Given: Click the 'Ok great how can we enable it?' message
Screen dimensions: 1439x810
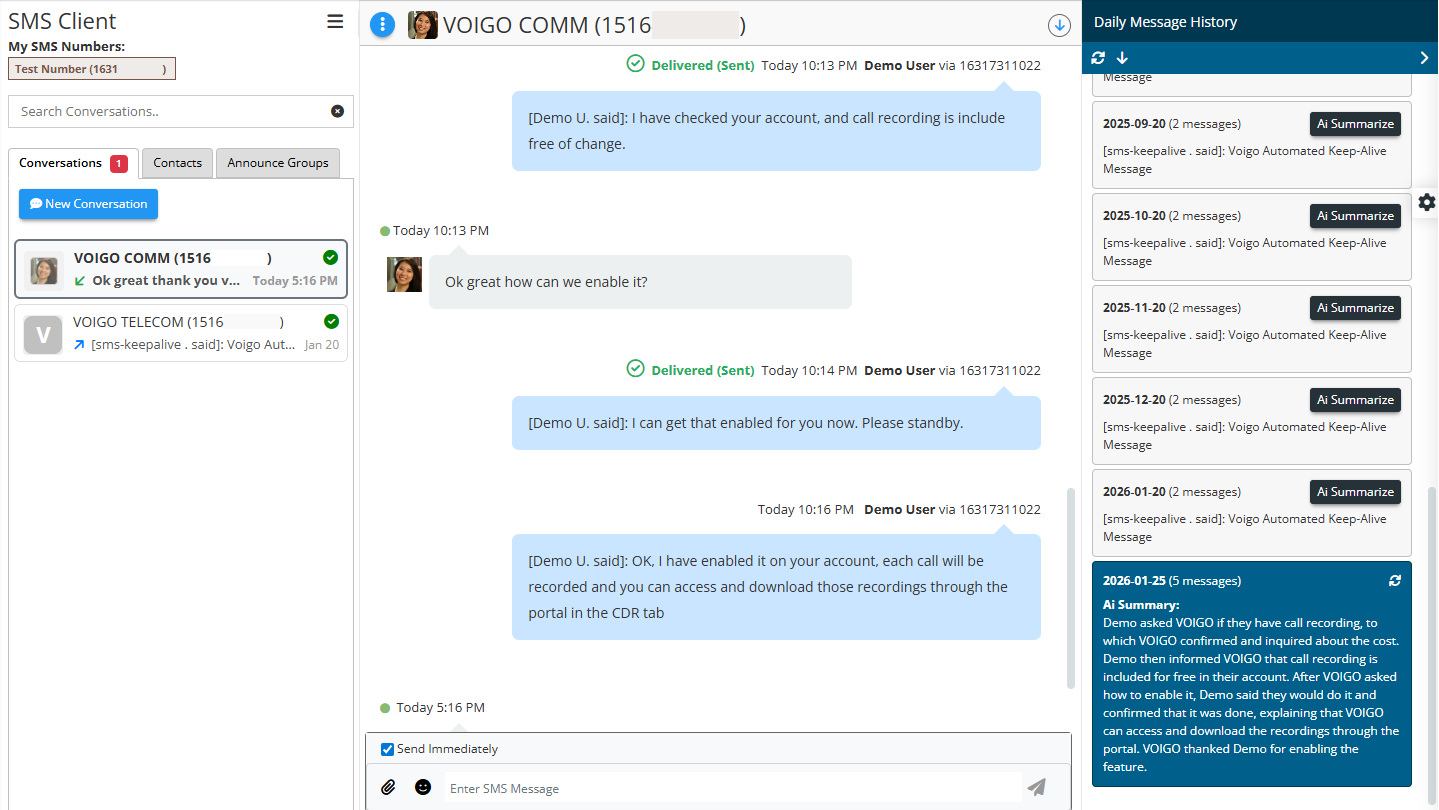Looking at the screenshot, I should click(x=640, y=282).
